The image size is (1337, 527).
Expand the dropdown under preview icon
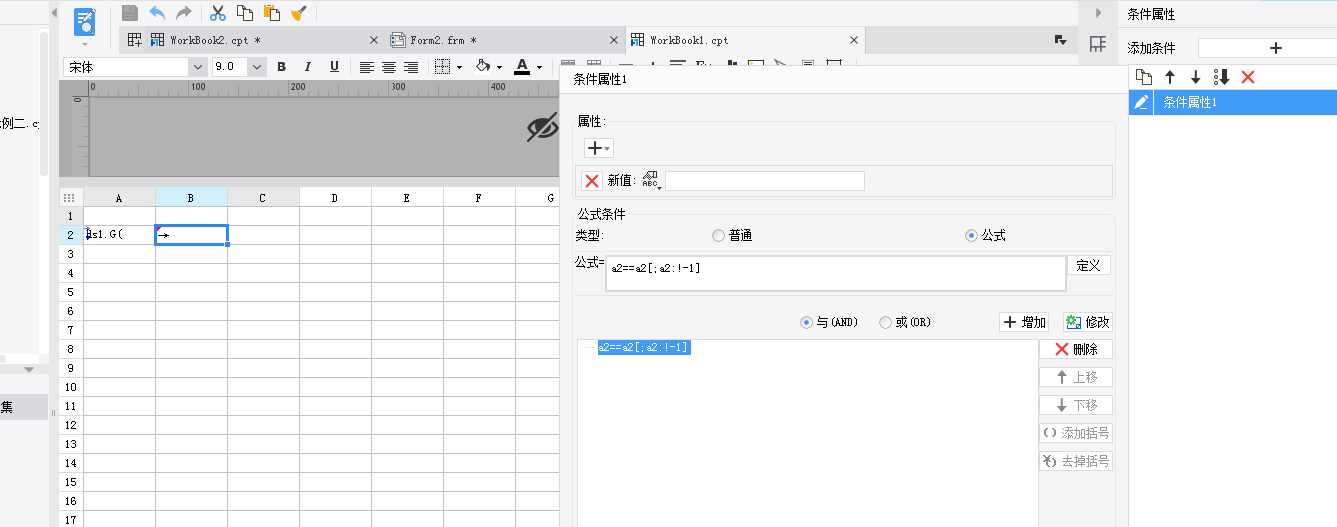[85, 44]
